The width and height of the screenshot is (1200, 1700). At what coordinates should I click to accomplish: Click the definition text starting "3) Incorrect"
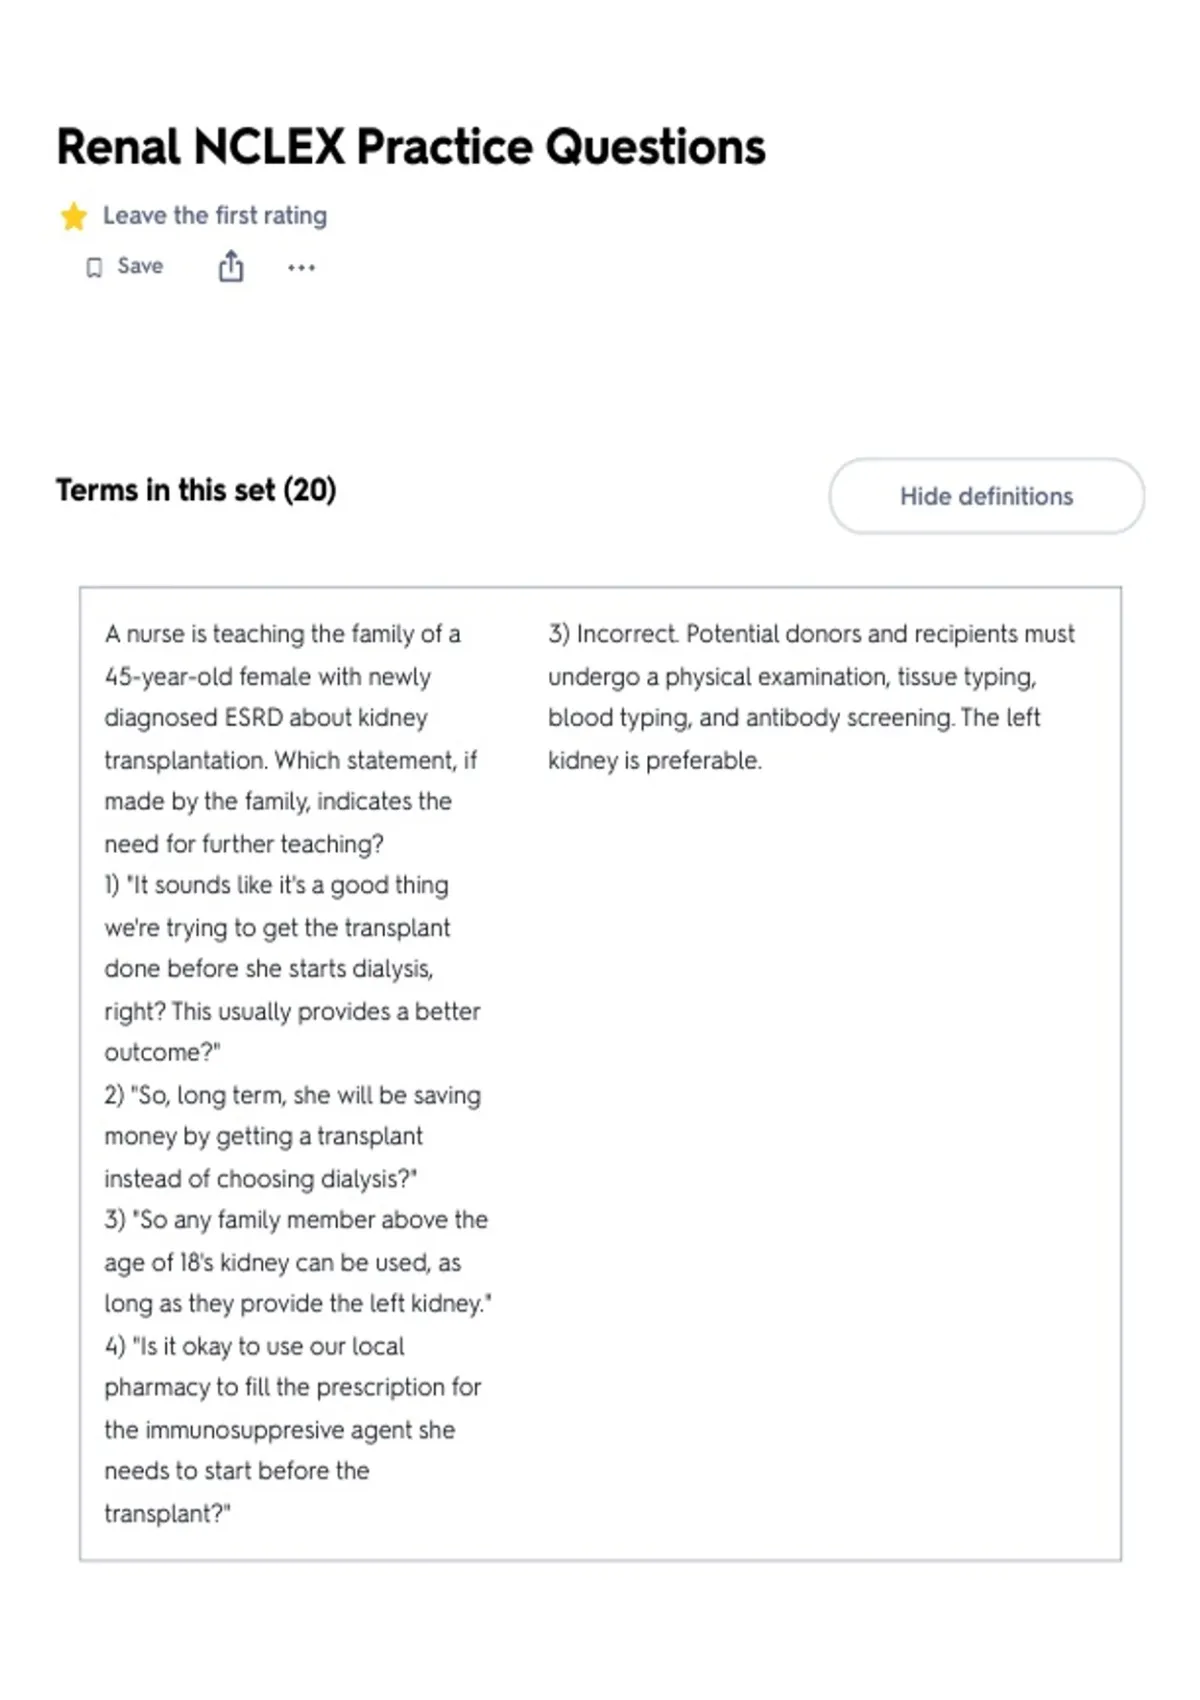click(811, 697)
